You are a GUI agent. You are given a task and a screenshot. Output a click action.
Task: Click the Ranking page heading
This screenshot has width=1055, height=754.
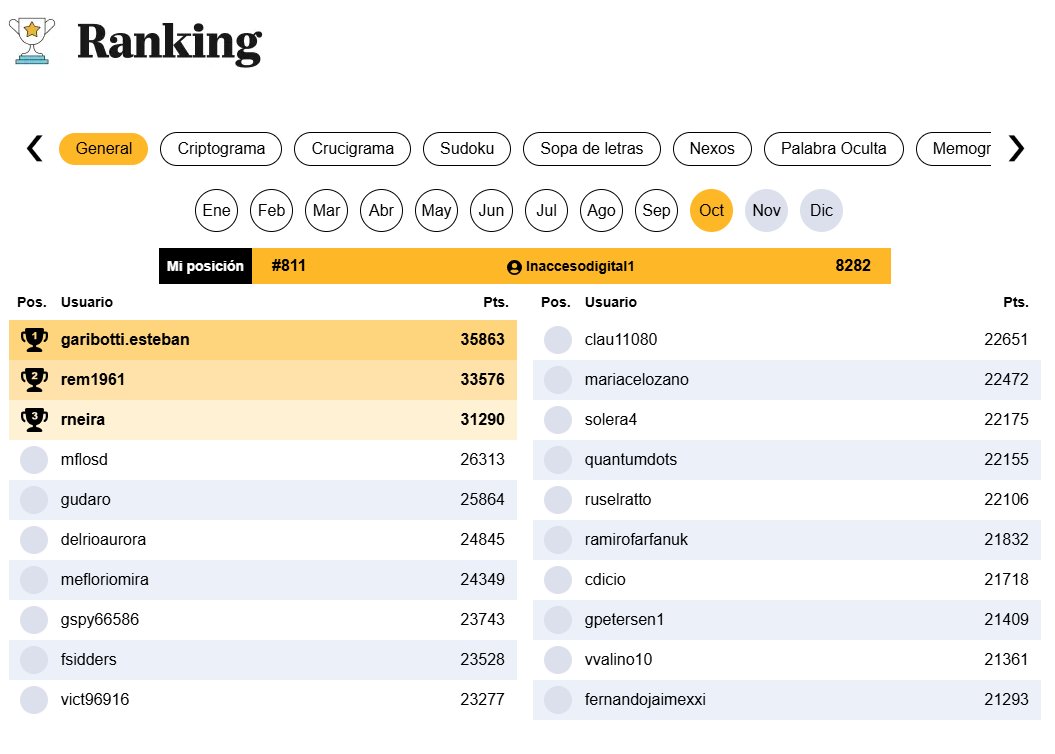[170, 44]
